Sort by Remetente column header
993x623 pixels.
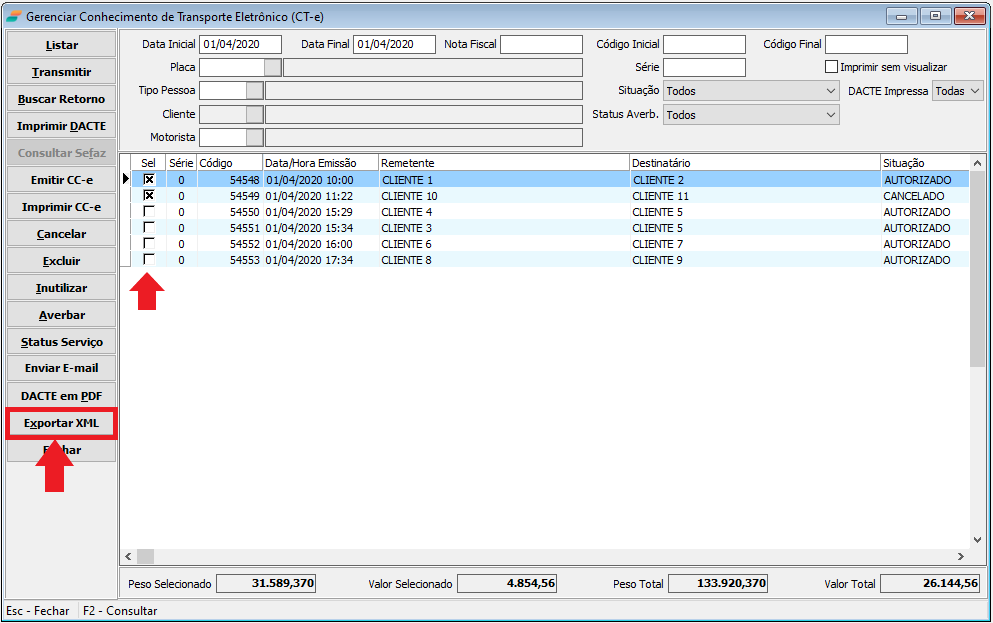click(503, 163)
